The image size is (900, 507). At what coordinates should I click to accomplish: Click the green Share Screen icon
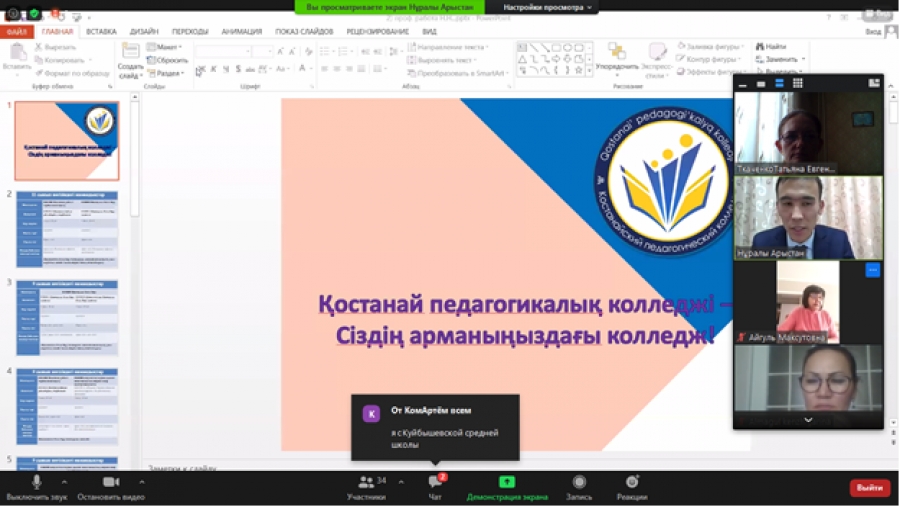(507, 482)
